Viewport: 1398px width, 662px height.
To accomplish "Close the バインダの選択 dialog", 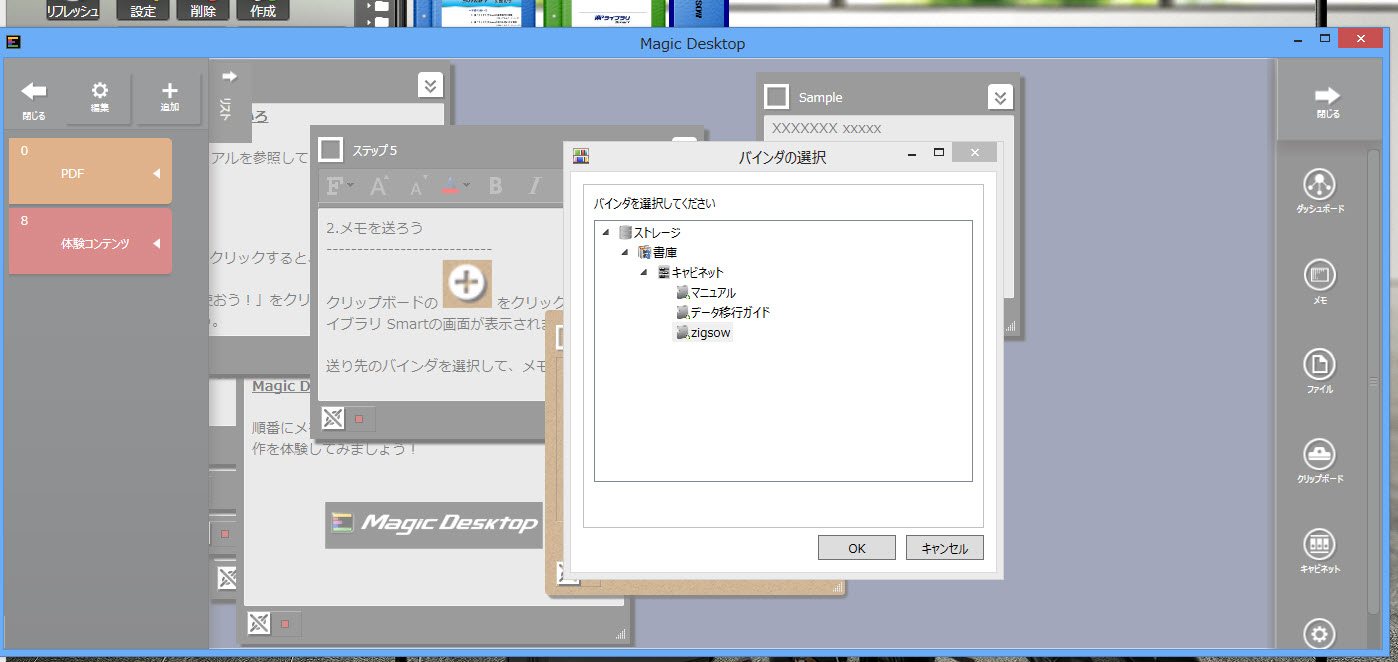I will coord(974,153).
